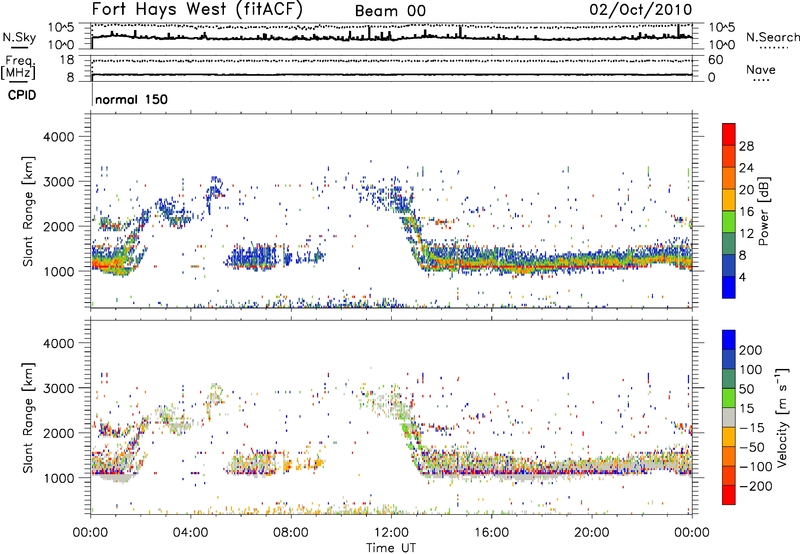This screenshot has height=554, width=800.
Task: Click the 12 label on Power color bar
Action: tap(746, 234)
